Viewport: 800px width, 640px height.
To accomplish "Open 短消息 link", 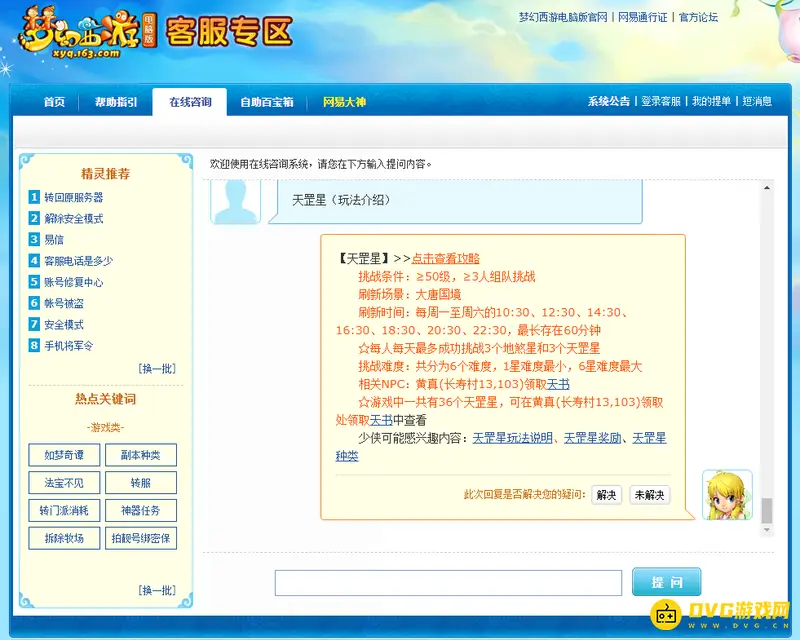I will (x=757, y=101).
